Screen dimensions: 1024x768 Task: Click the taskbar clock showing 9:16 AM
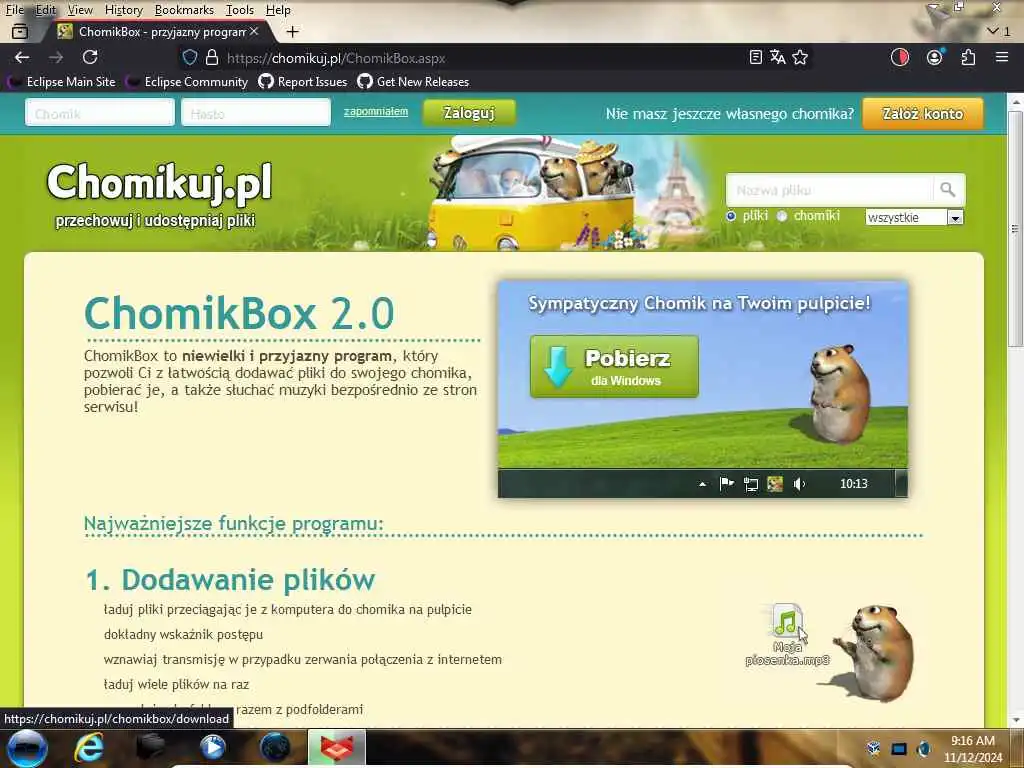click(x=972, y=748)
